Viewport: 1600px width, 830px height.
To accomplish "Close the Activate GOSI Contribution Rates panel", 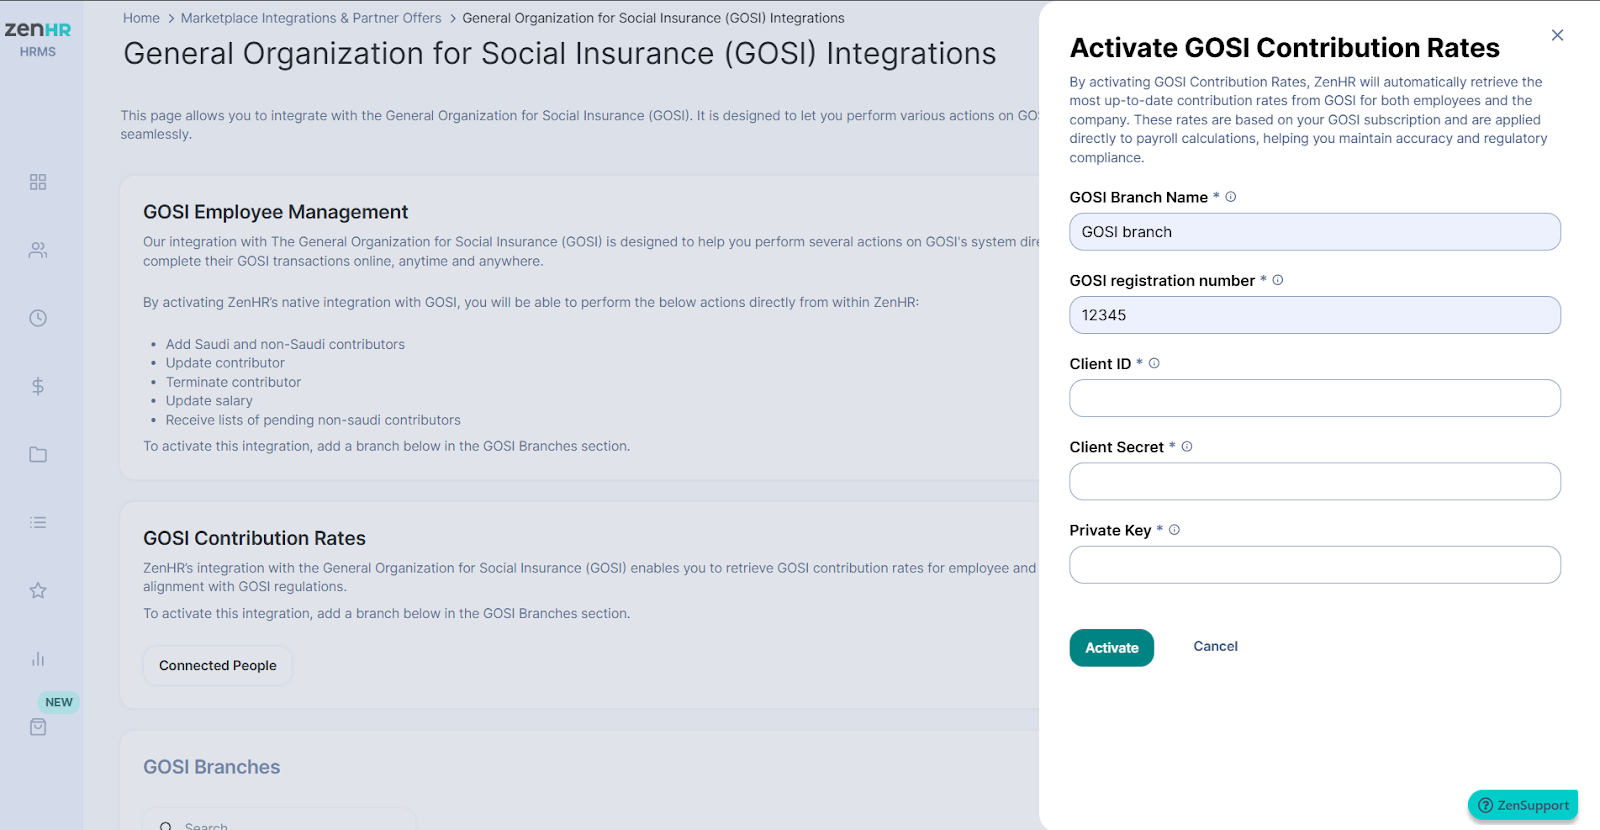I will pos(1557,35).
